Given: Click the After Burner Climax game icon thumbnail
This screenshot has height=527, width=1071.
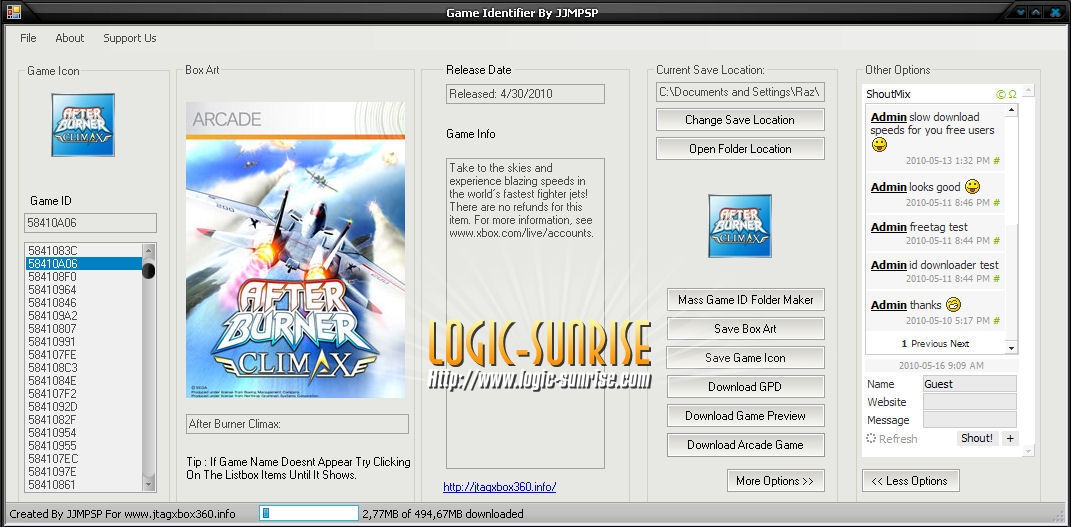Looking at the screenshot, I should (x=83, y=125).
